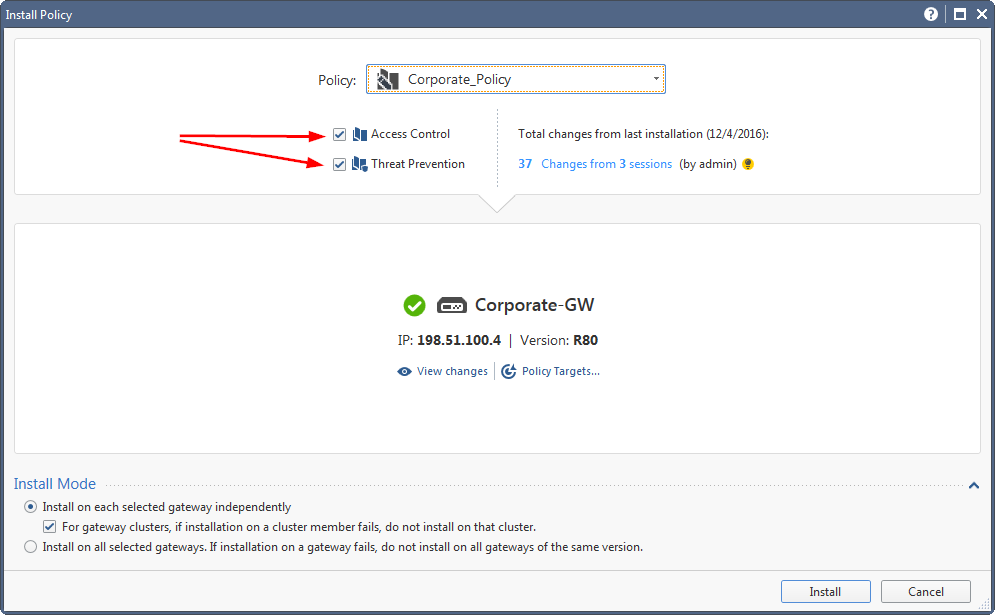
Task: Click the Cancel button
Action: tap(926, 592)
